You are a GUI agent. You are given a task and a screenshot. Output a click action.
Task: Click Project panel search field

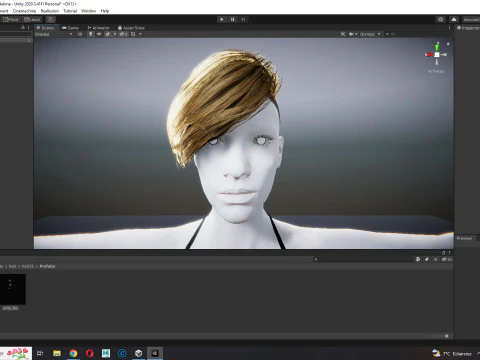tap(365, 259)
